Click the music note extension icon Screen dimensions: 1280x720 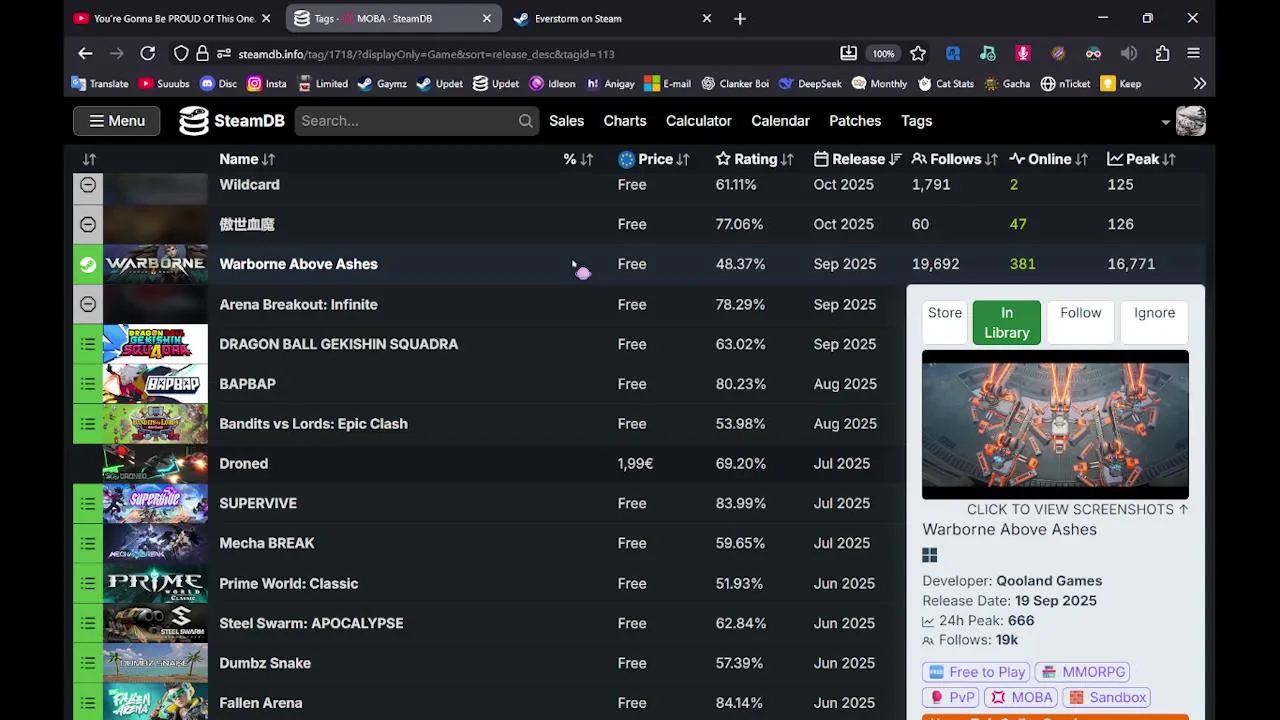click(988, 54)
